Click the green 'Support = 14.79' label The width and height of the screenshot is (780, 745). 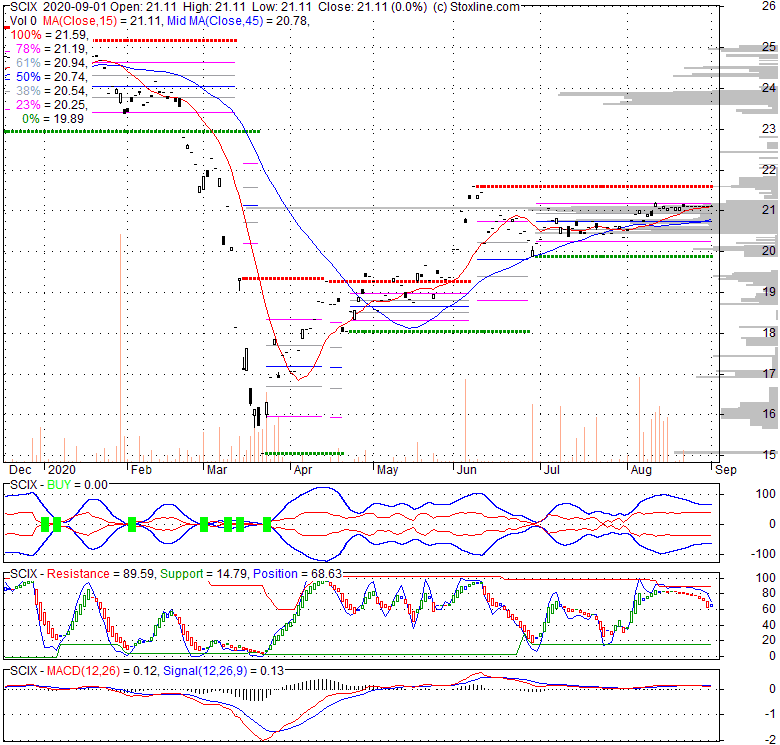pyautogui.click(x=203, y=574)
